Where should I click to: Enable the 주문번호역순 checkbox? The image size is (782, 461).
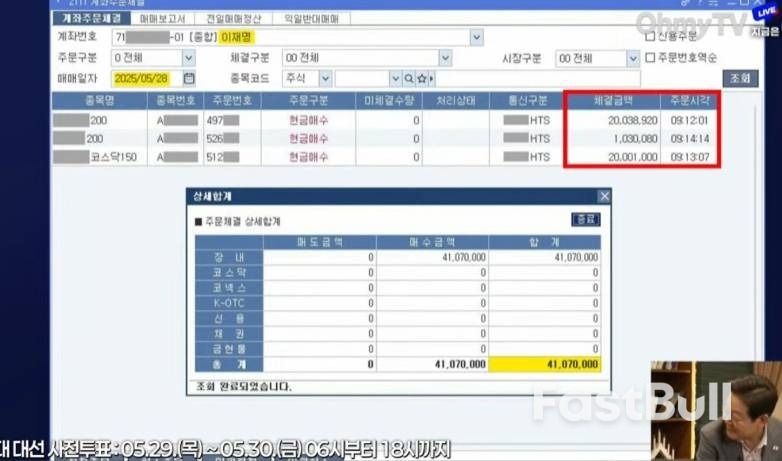click(650, 58)
